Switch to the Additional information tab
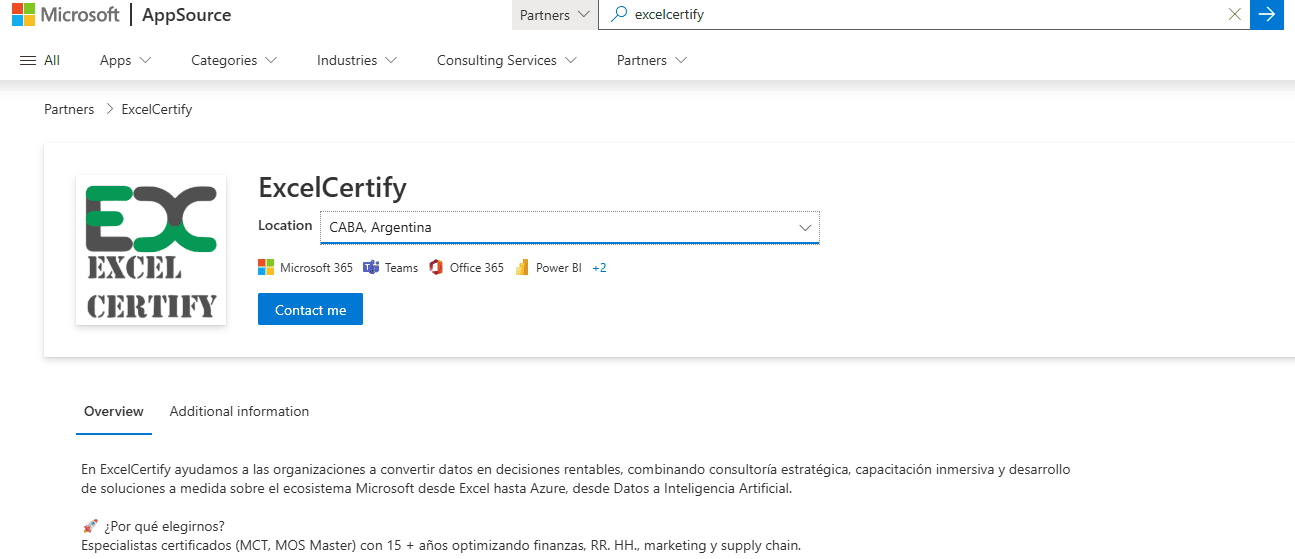This screenshot has width=1295, height=559. coord(239,411)
